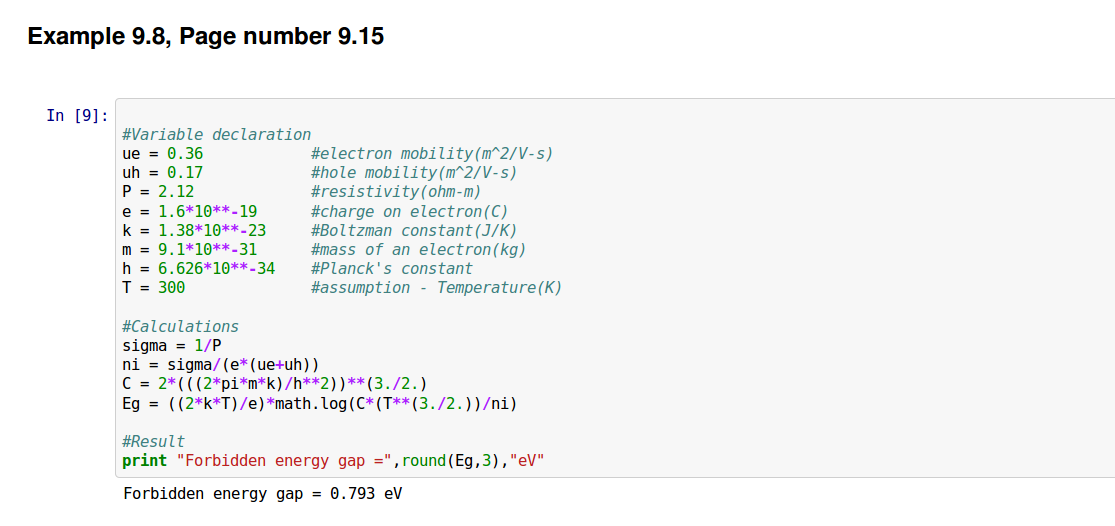1115x526 pixels.
Task: Click the Result comment line
Action: coord(153,441)
